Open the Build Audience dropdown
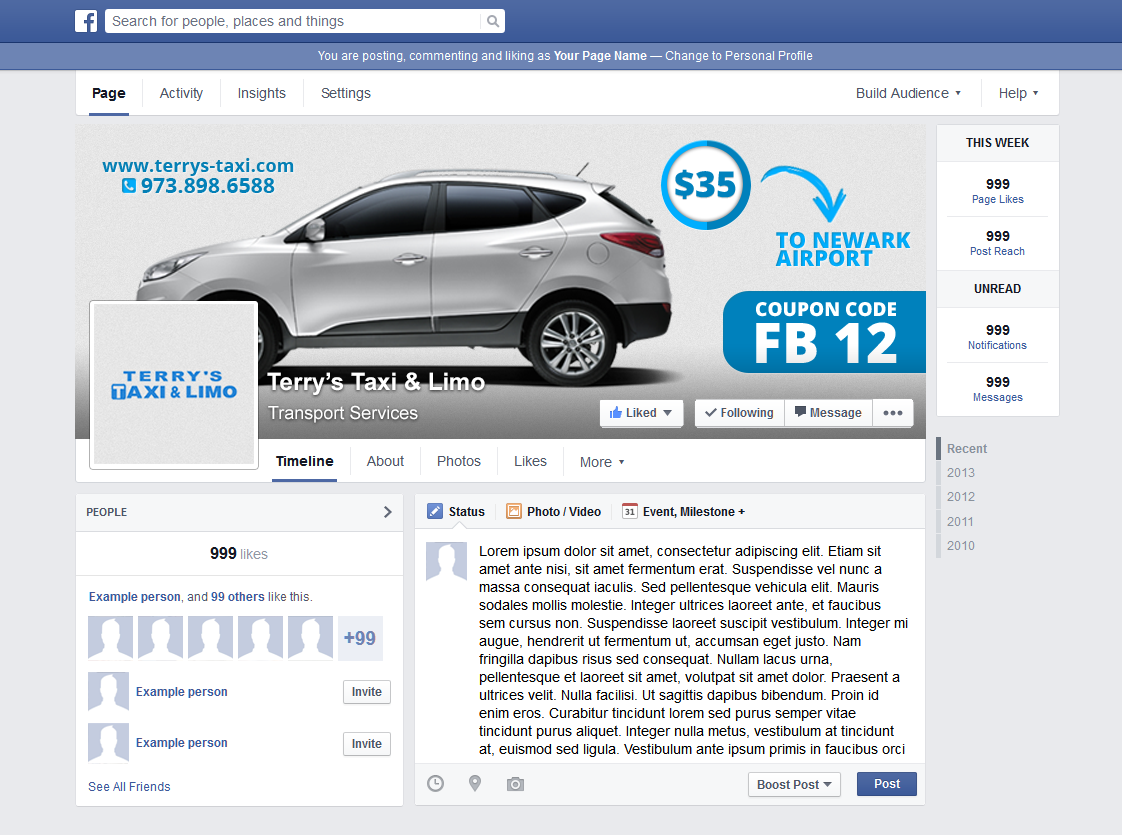The height and width of the screenshot is (835, 1122). click(x=908, y=93)
